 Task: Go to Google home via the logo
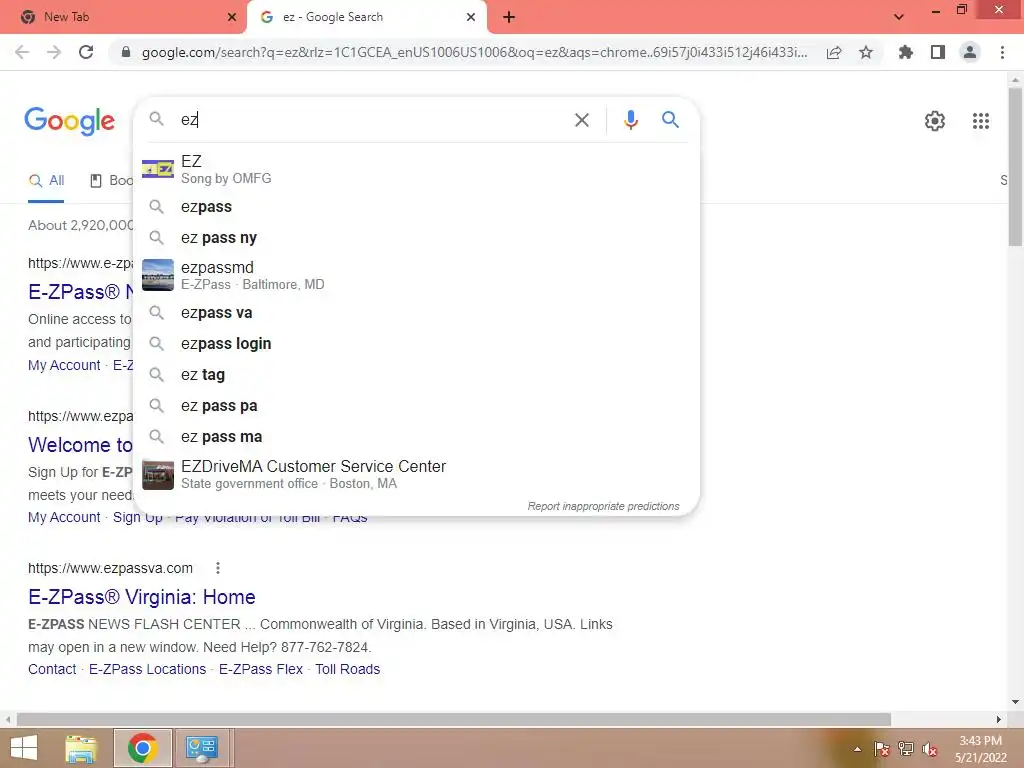(x=69, y=121)
